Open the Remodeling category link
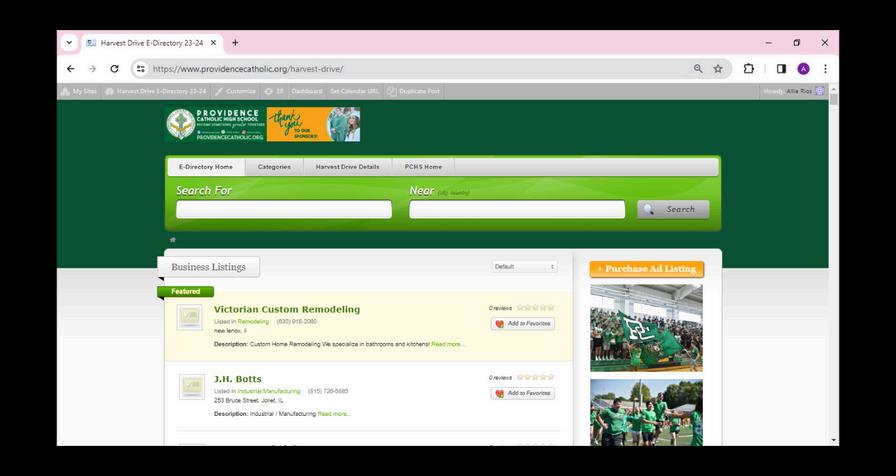896x476 pixels. click(253, 322)
